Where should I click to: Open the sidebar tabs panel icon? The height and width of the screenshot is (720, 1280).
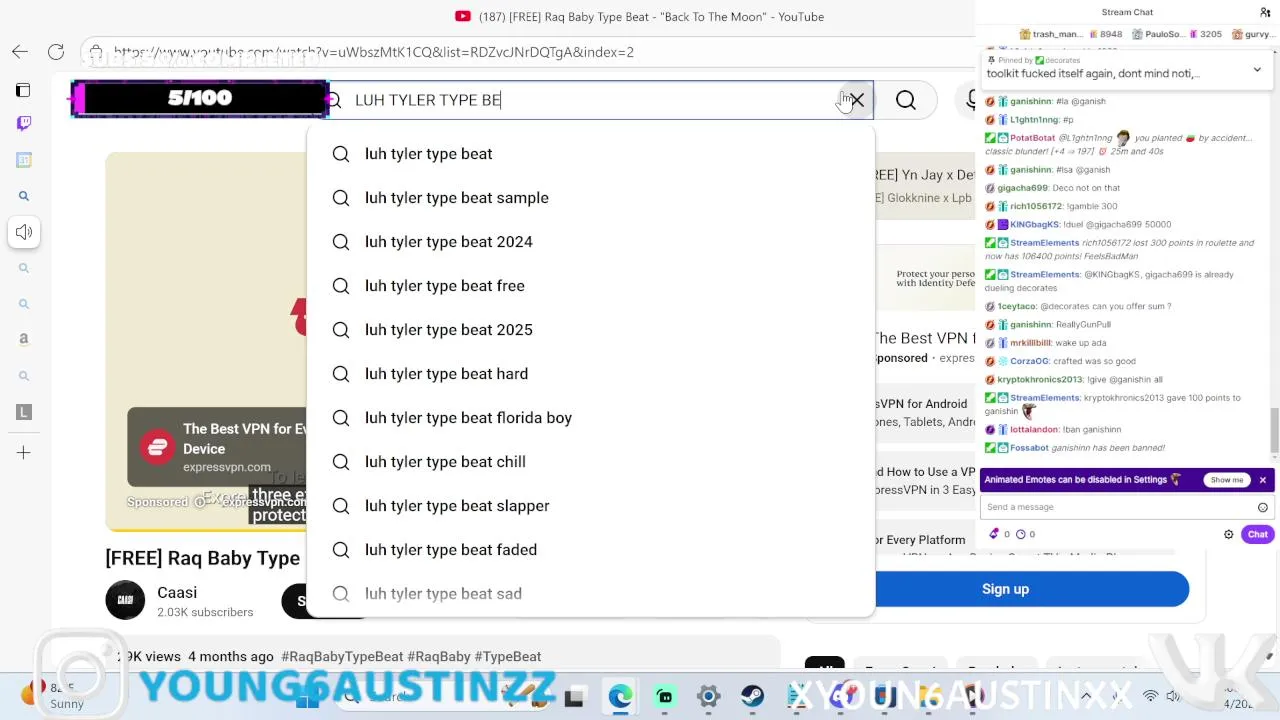tap(24, 90)
